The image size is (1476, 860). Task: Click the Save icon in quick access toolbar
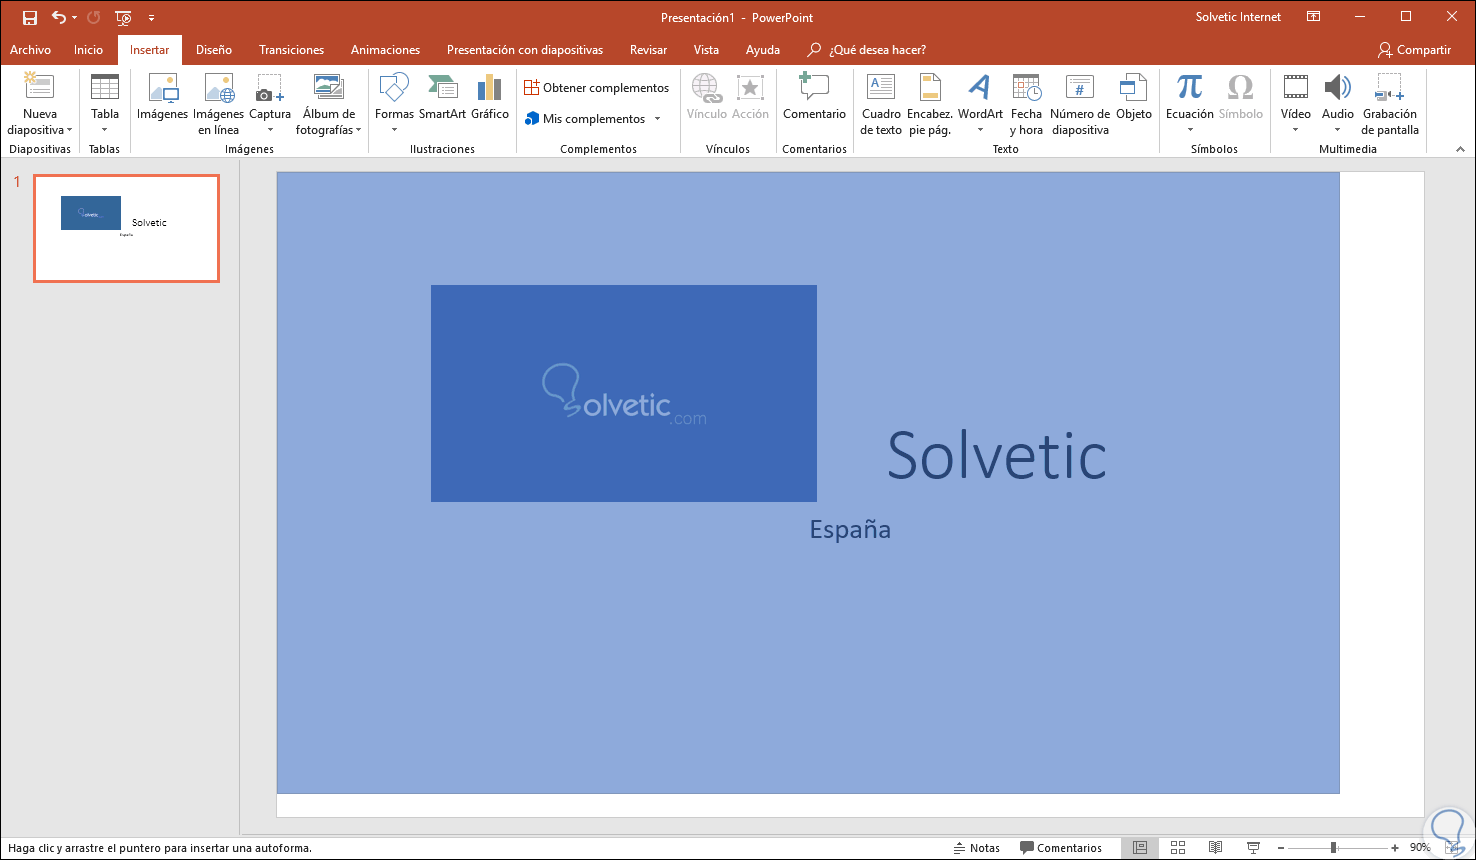click(29, 17)
